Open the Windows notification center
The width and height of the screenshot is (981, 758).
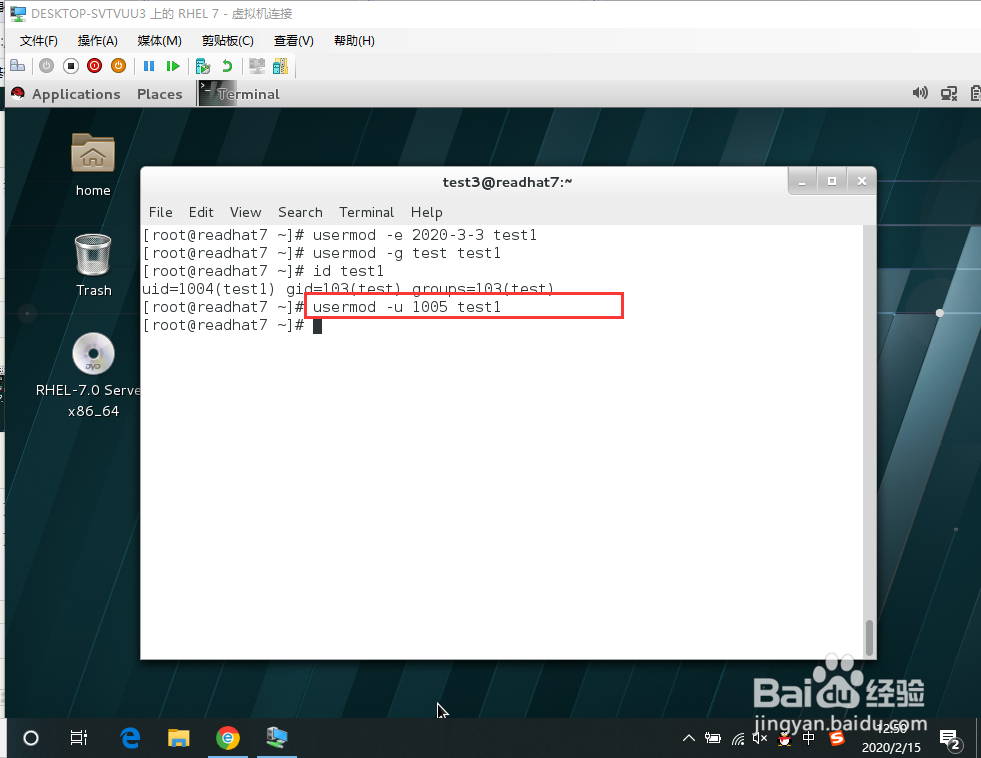pos(951,740)
